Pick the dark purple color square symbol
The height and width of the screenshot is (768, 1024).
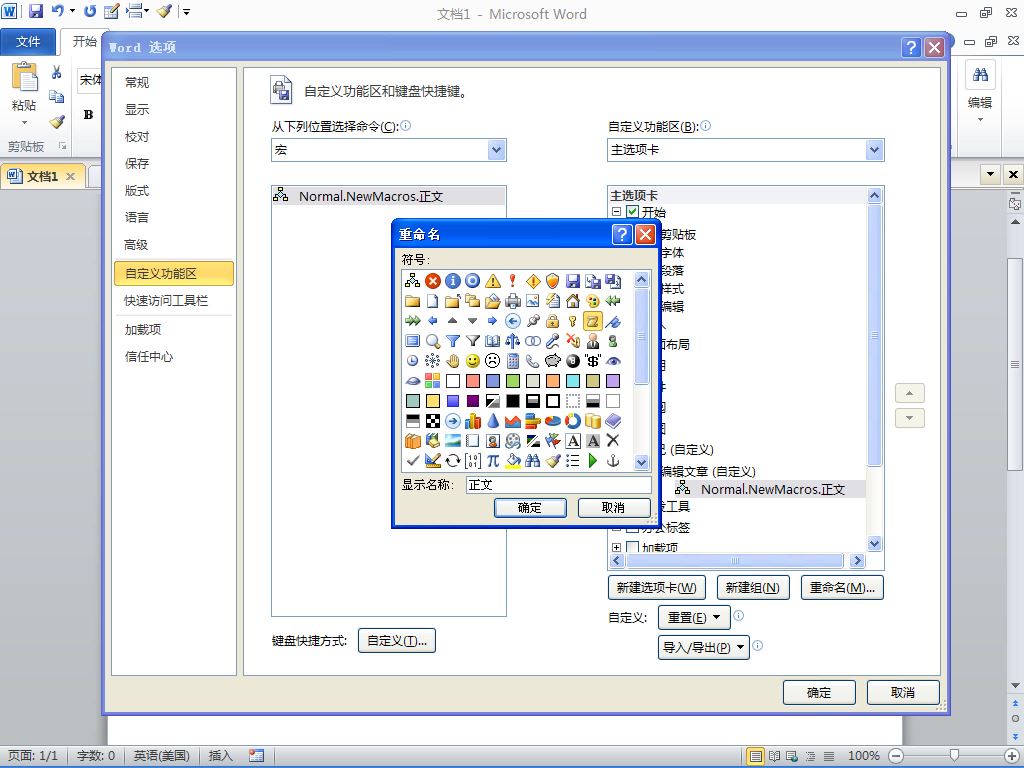click(x=473, y=401)
